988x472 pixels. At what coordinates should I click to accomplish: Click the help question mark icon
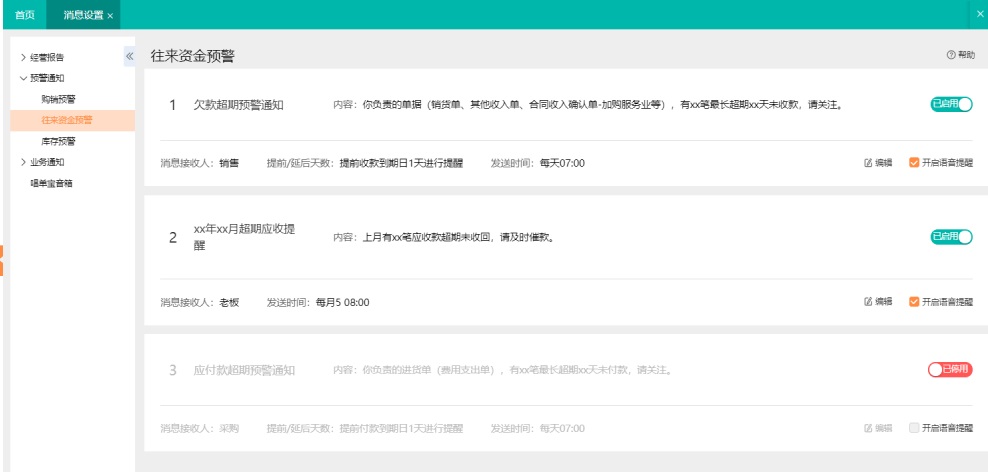950,56
